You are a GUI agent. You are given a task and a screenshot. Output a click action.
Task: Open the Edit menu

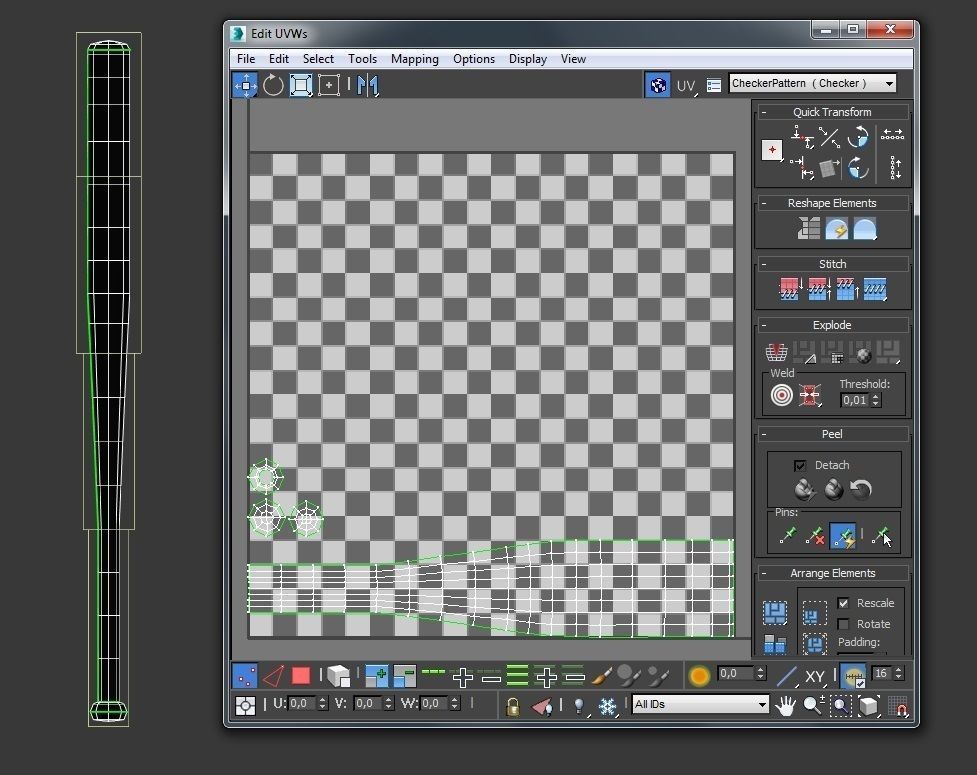[279, 59]
